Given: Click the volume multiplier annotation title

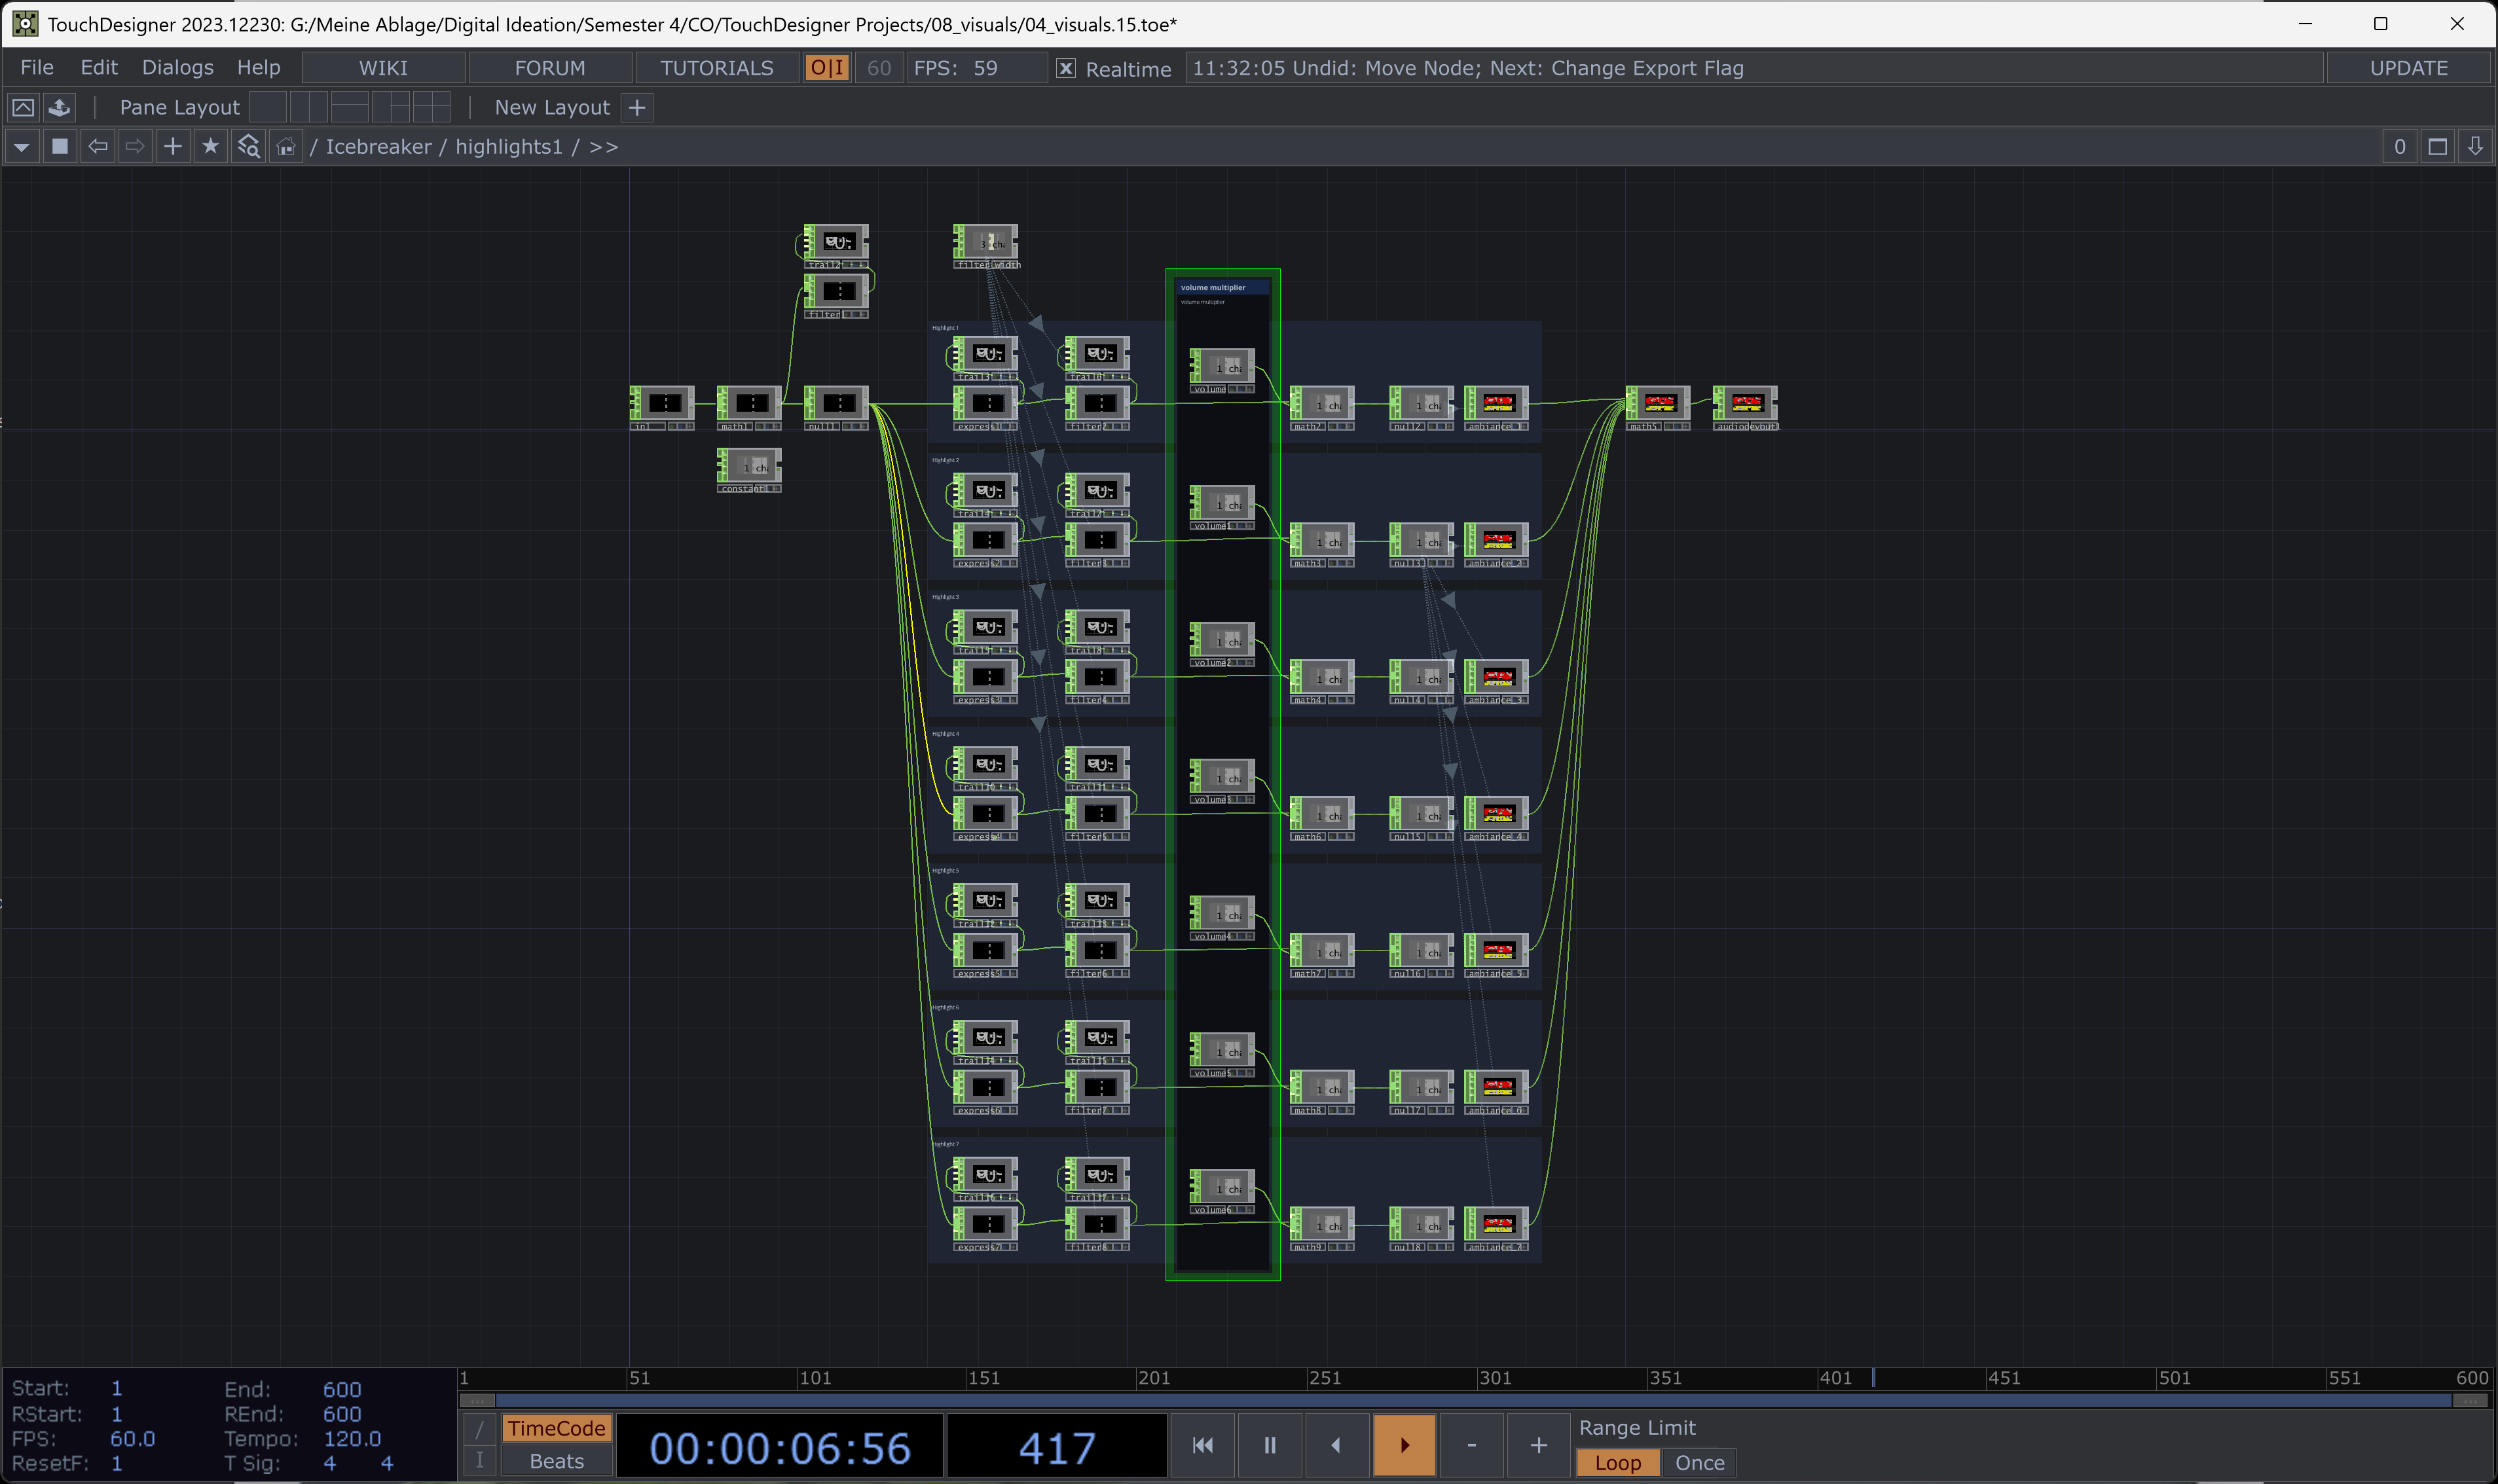Looking at the screenshot, I should coord(1212,287).
